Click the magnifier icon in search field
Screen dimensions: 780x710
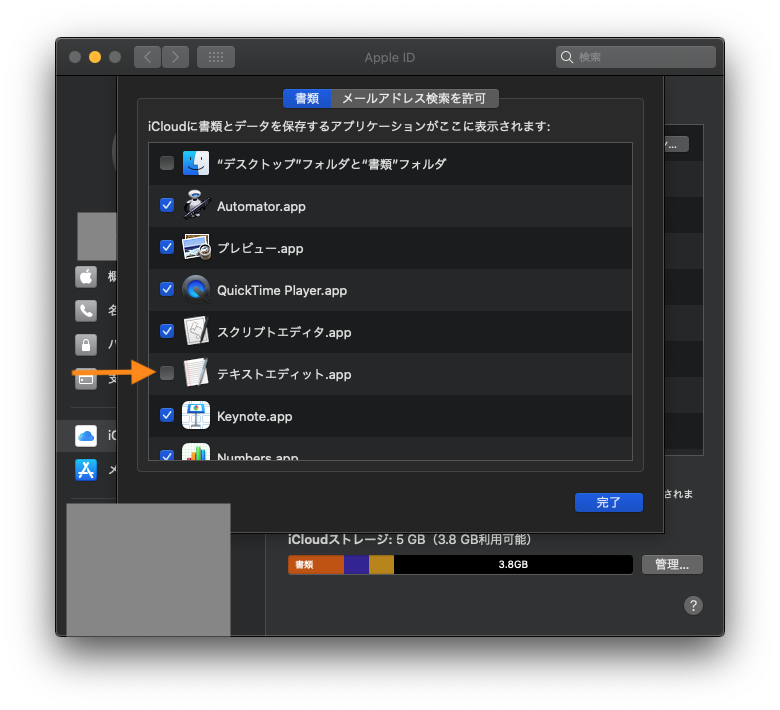pos(567,57)
